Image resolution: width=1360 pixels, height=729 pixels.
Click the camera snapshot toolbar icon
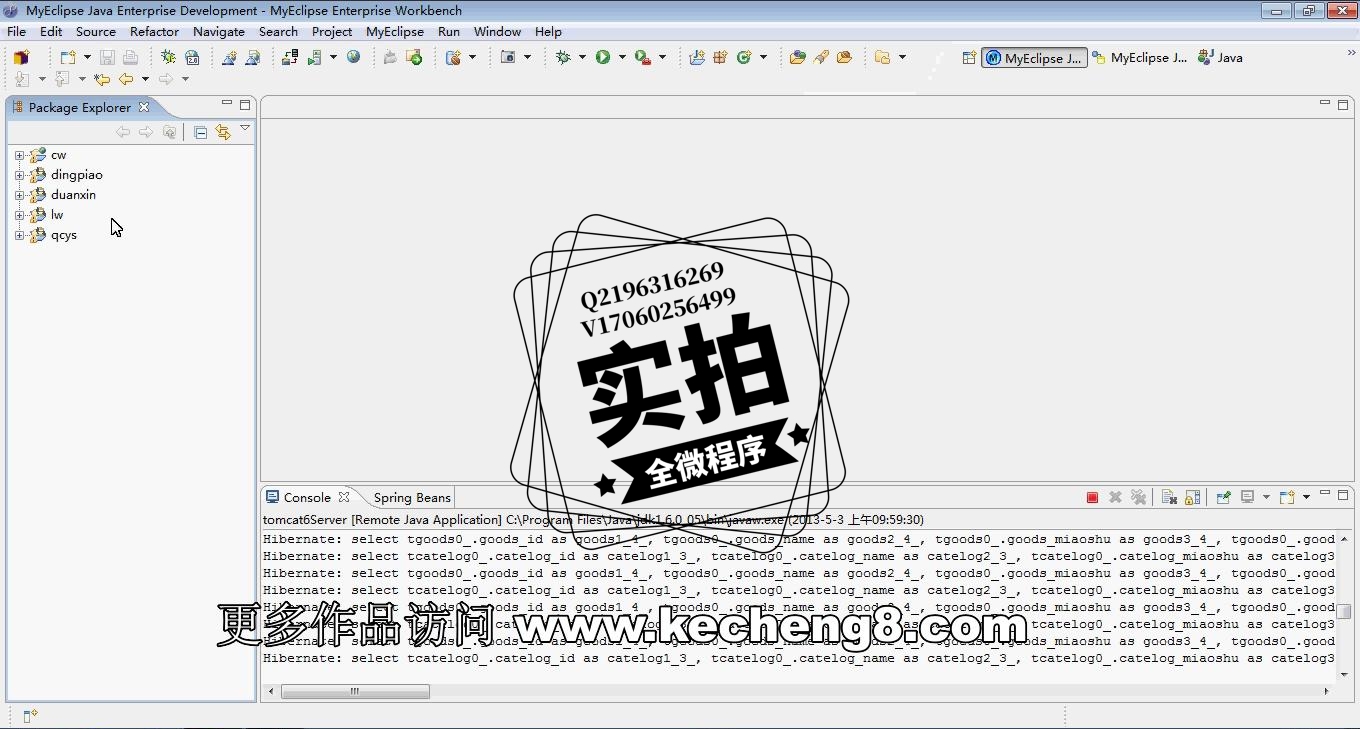pos(508,57)
